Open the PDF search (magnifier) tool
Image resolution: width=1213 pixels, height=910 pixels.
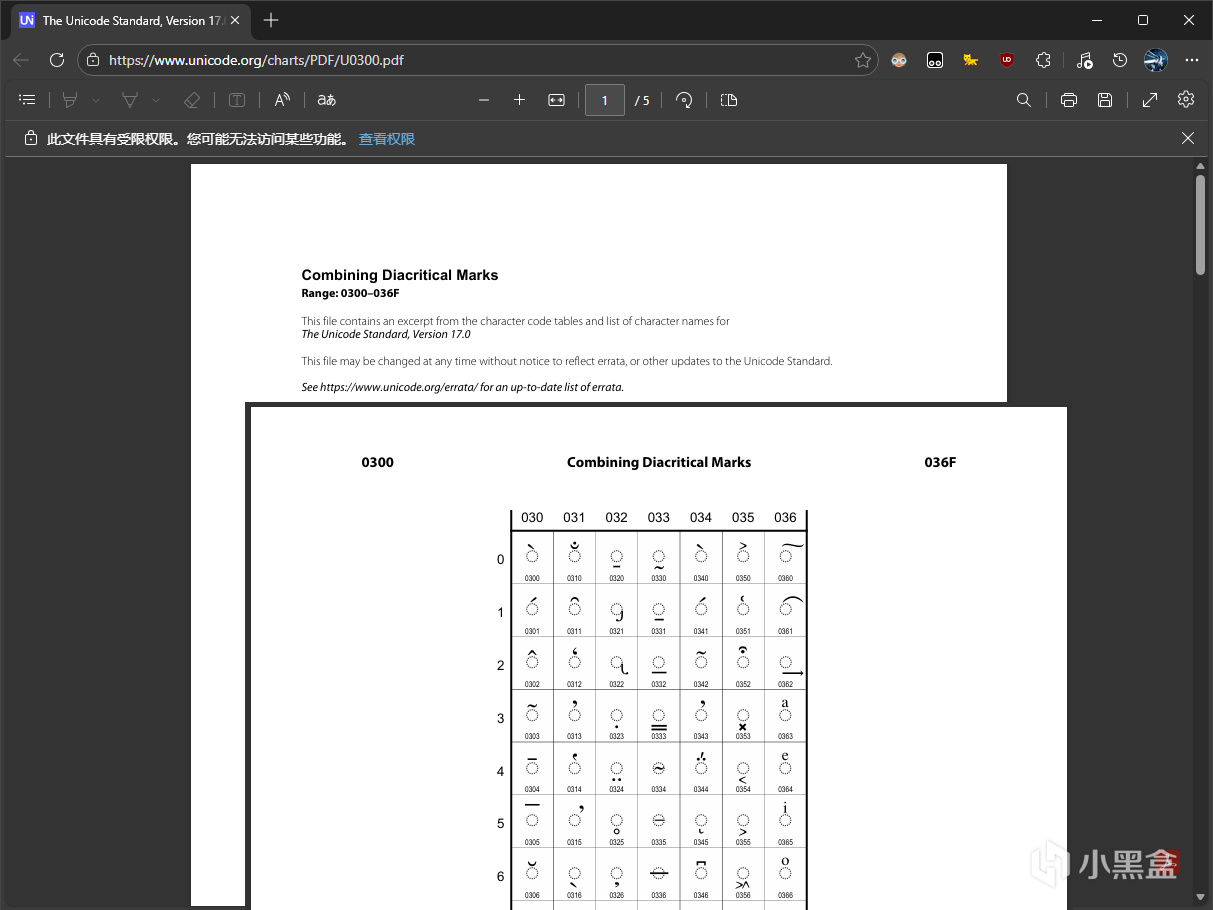(x=1024, y=100)
